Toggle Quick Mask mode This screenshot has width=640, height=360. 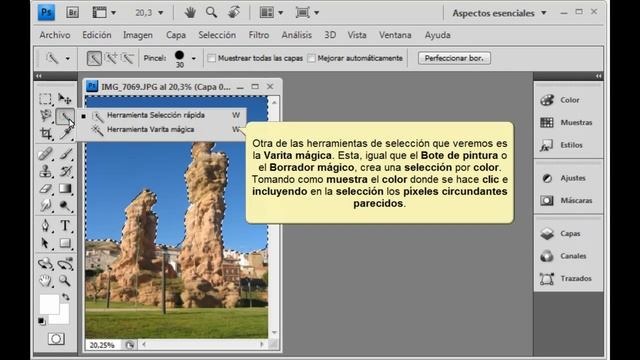point(56,339)
